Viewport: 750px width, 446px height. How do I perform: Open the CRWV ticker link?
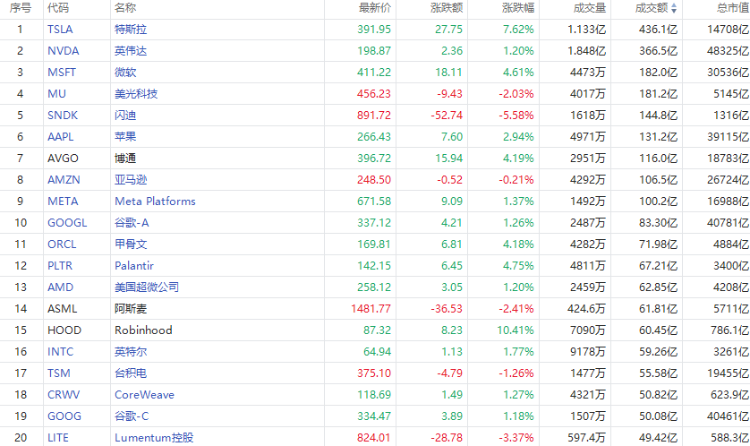[64, 395]
